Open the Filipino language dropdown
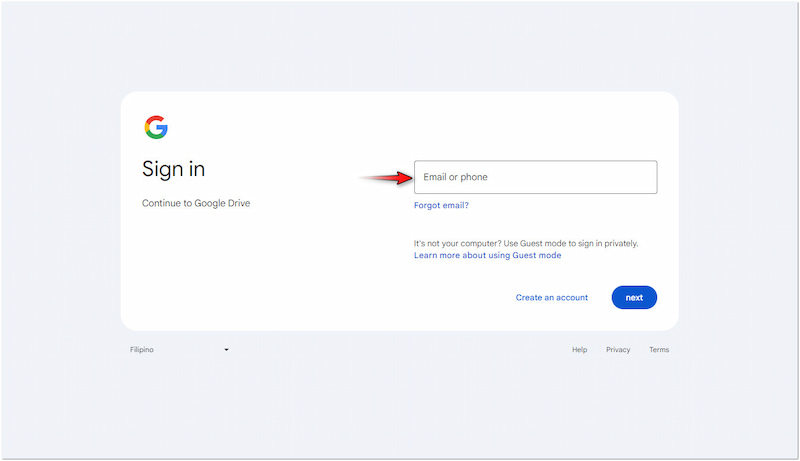The height and width of the screenshot is (461, 800). (x=179, y=350)
